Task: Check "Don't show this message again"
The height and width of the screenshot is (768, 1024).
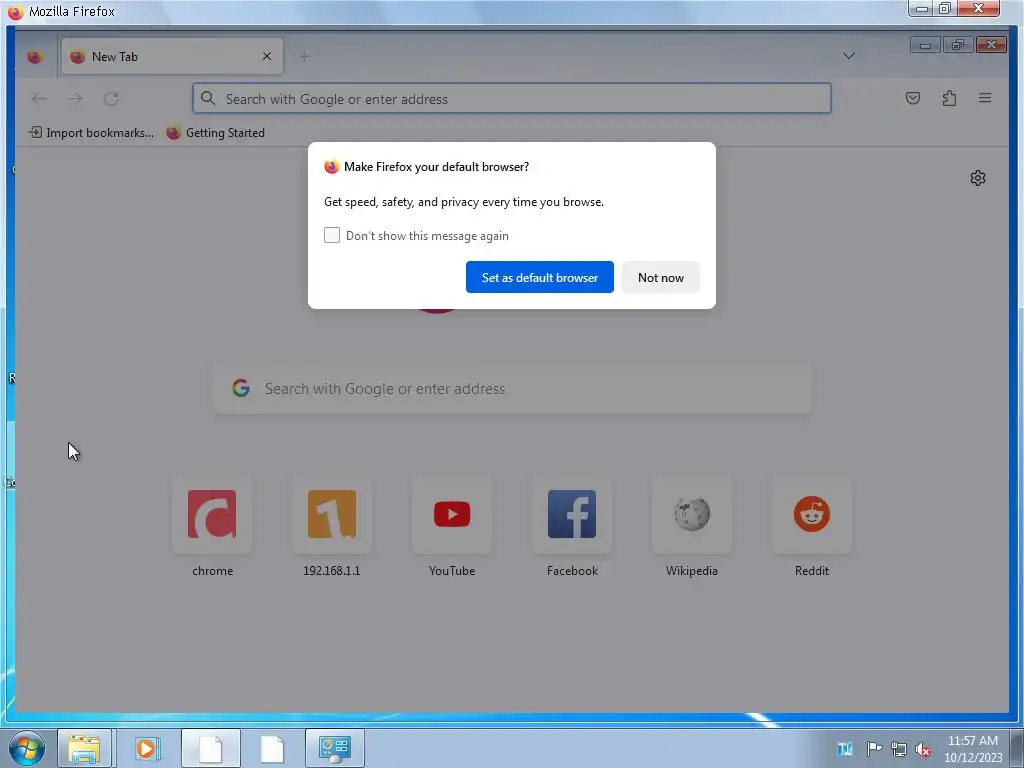Action: pyautogui.click(x=332, y=235)
